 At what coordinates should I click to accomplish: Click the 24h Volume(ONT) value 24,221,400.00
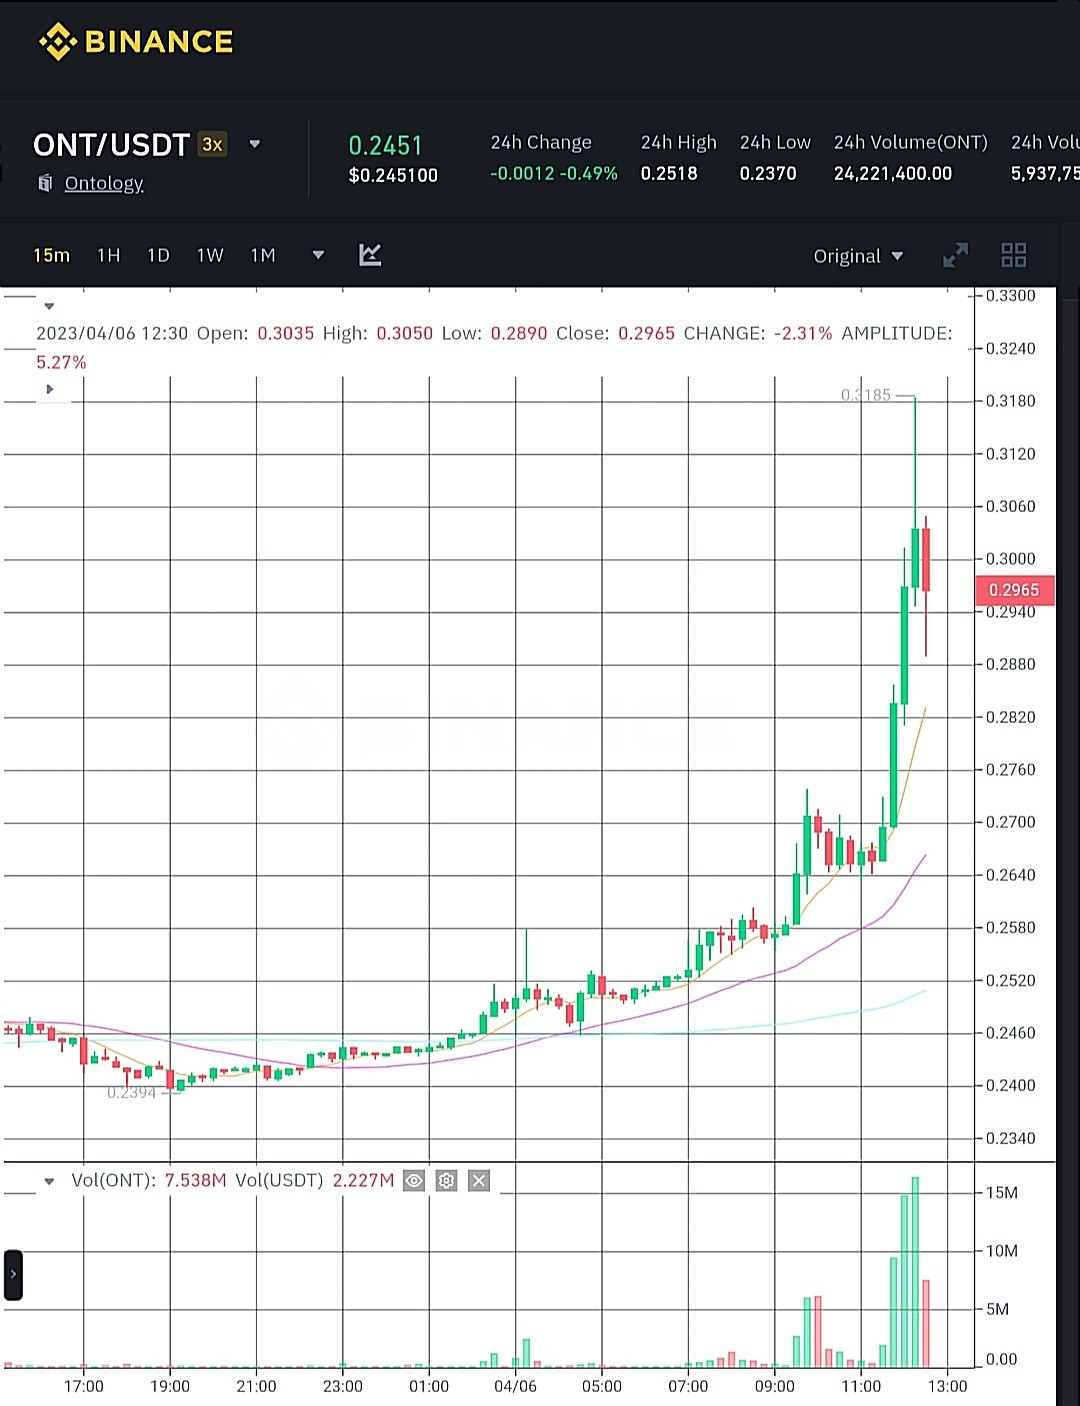(893, 174)
